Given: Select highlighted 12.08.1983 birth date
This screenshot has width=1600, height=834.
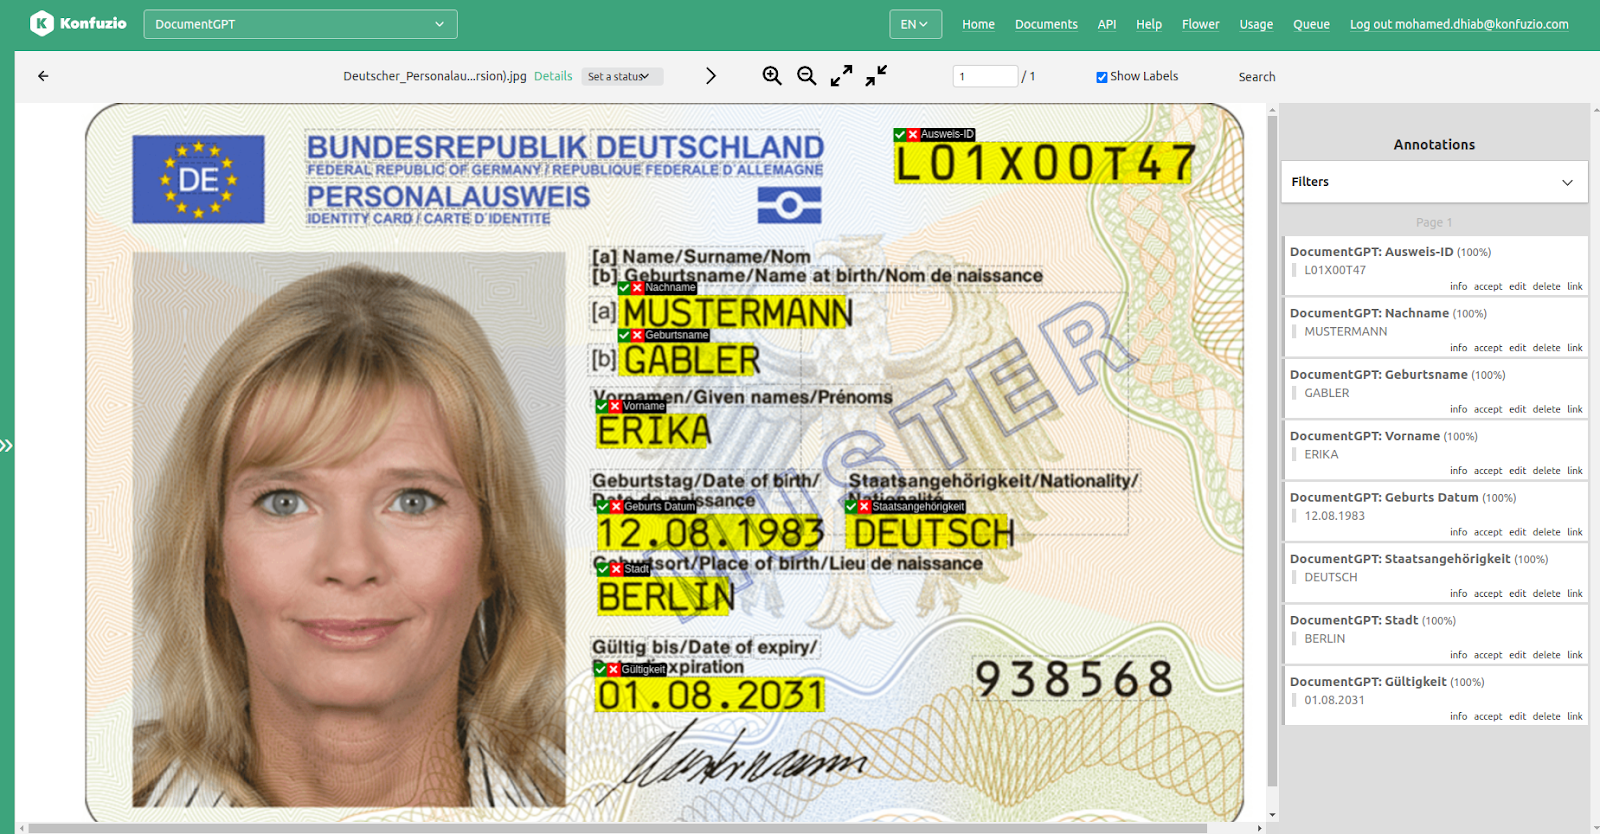Looking at the screenshot, I should coord(710,533).
